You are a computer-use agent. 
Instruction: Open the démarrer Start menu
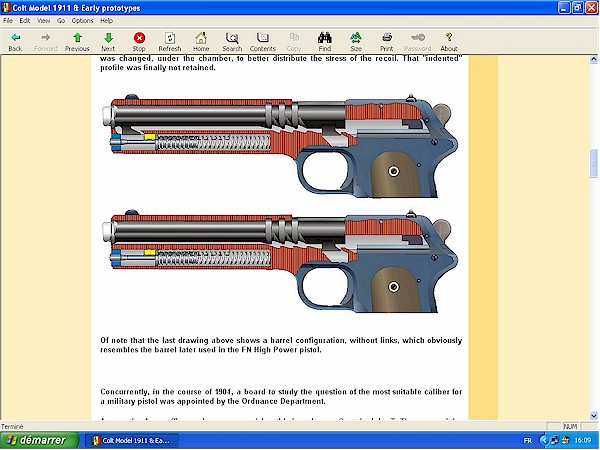[39, 440]
